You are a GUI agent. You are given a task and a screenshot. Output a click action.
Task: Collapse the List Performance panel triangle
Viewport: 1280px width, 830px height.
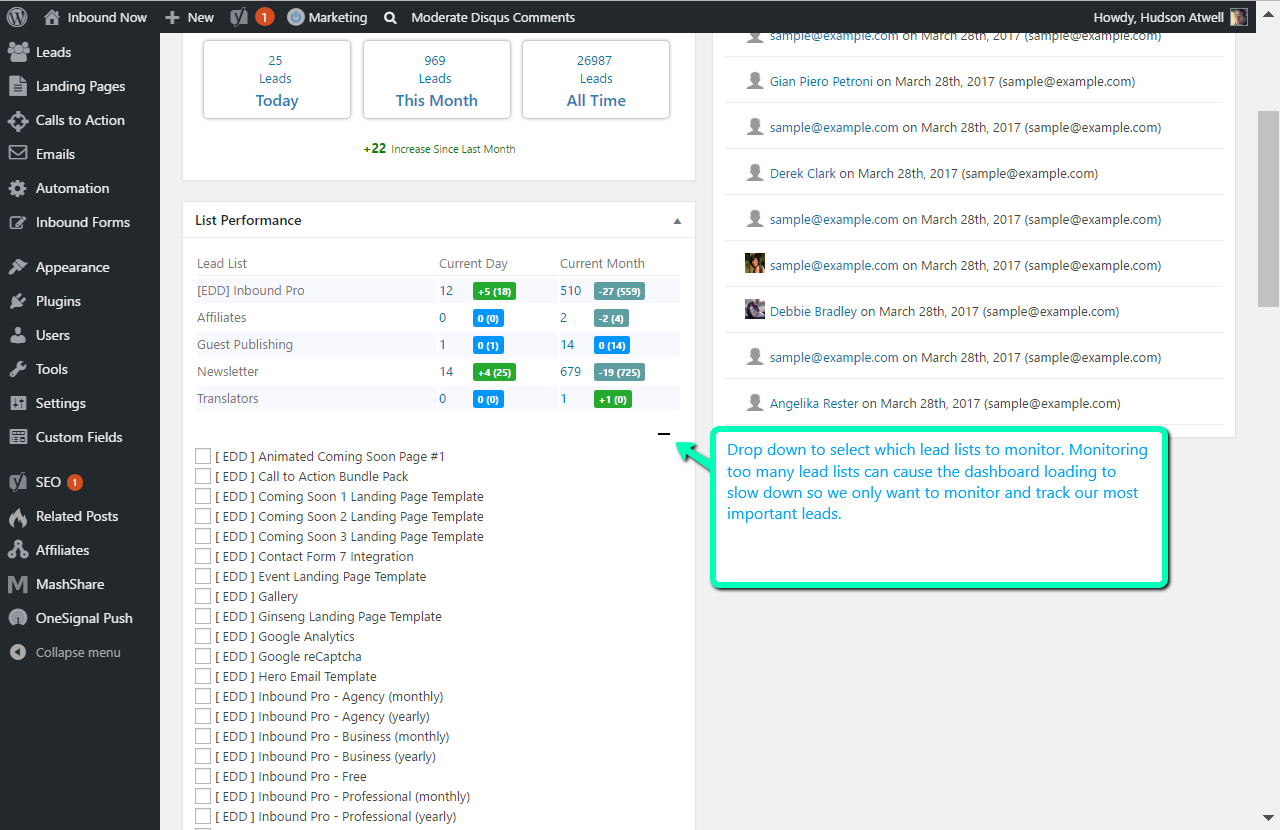[677, 221]
